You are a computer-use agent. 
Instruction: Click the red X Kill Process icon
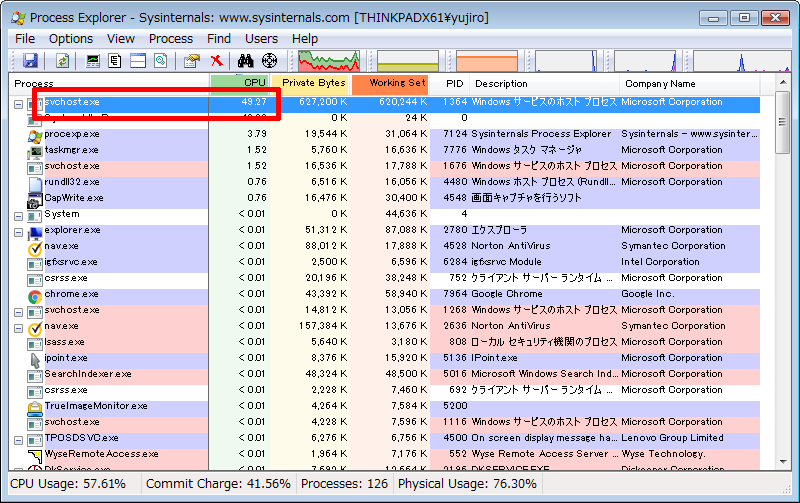217,61
